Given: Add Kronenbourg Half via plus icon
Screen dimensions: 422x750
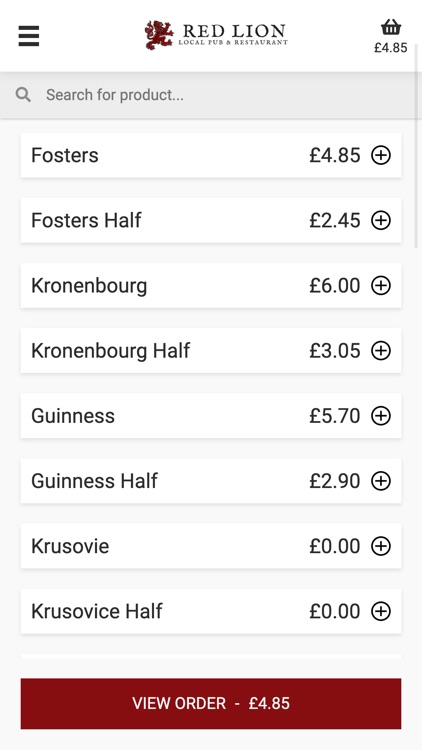Looking at the screenshot, I should pos(381,351).
